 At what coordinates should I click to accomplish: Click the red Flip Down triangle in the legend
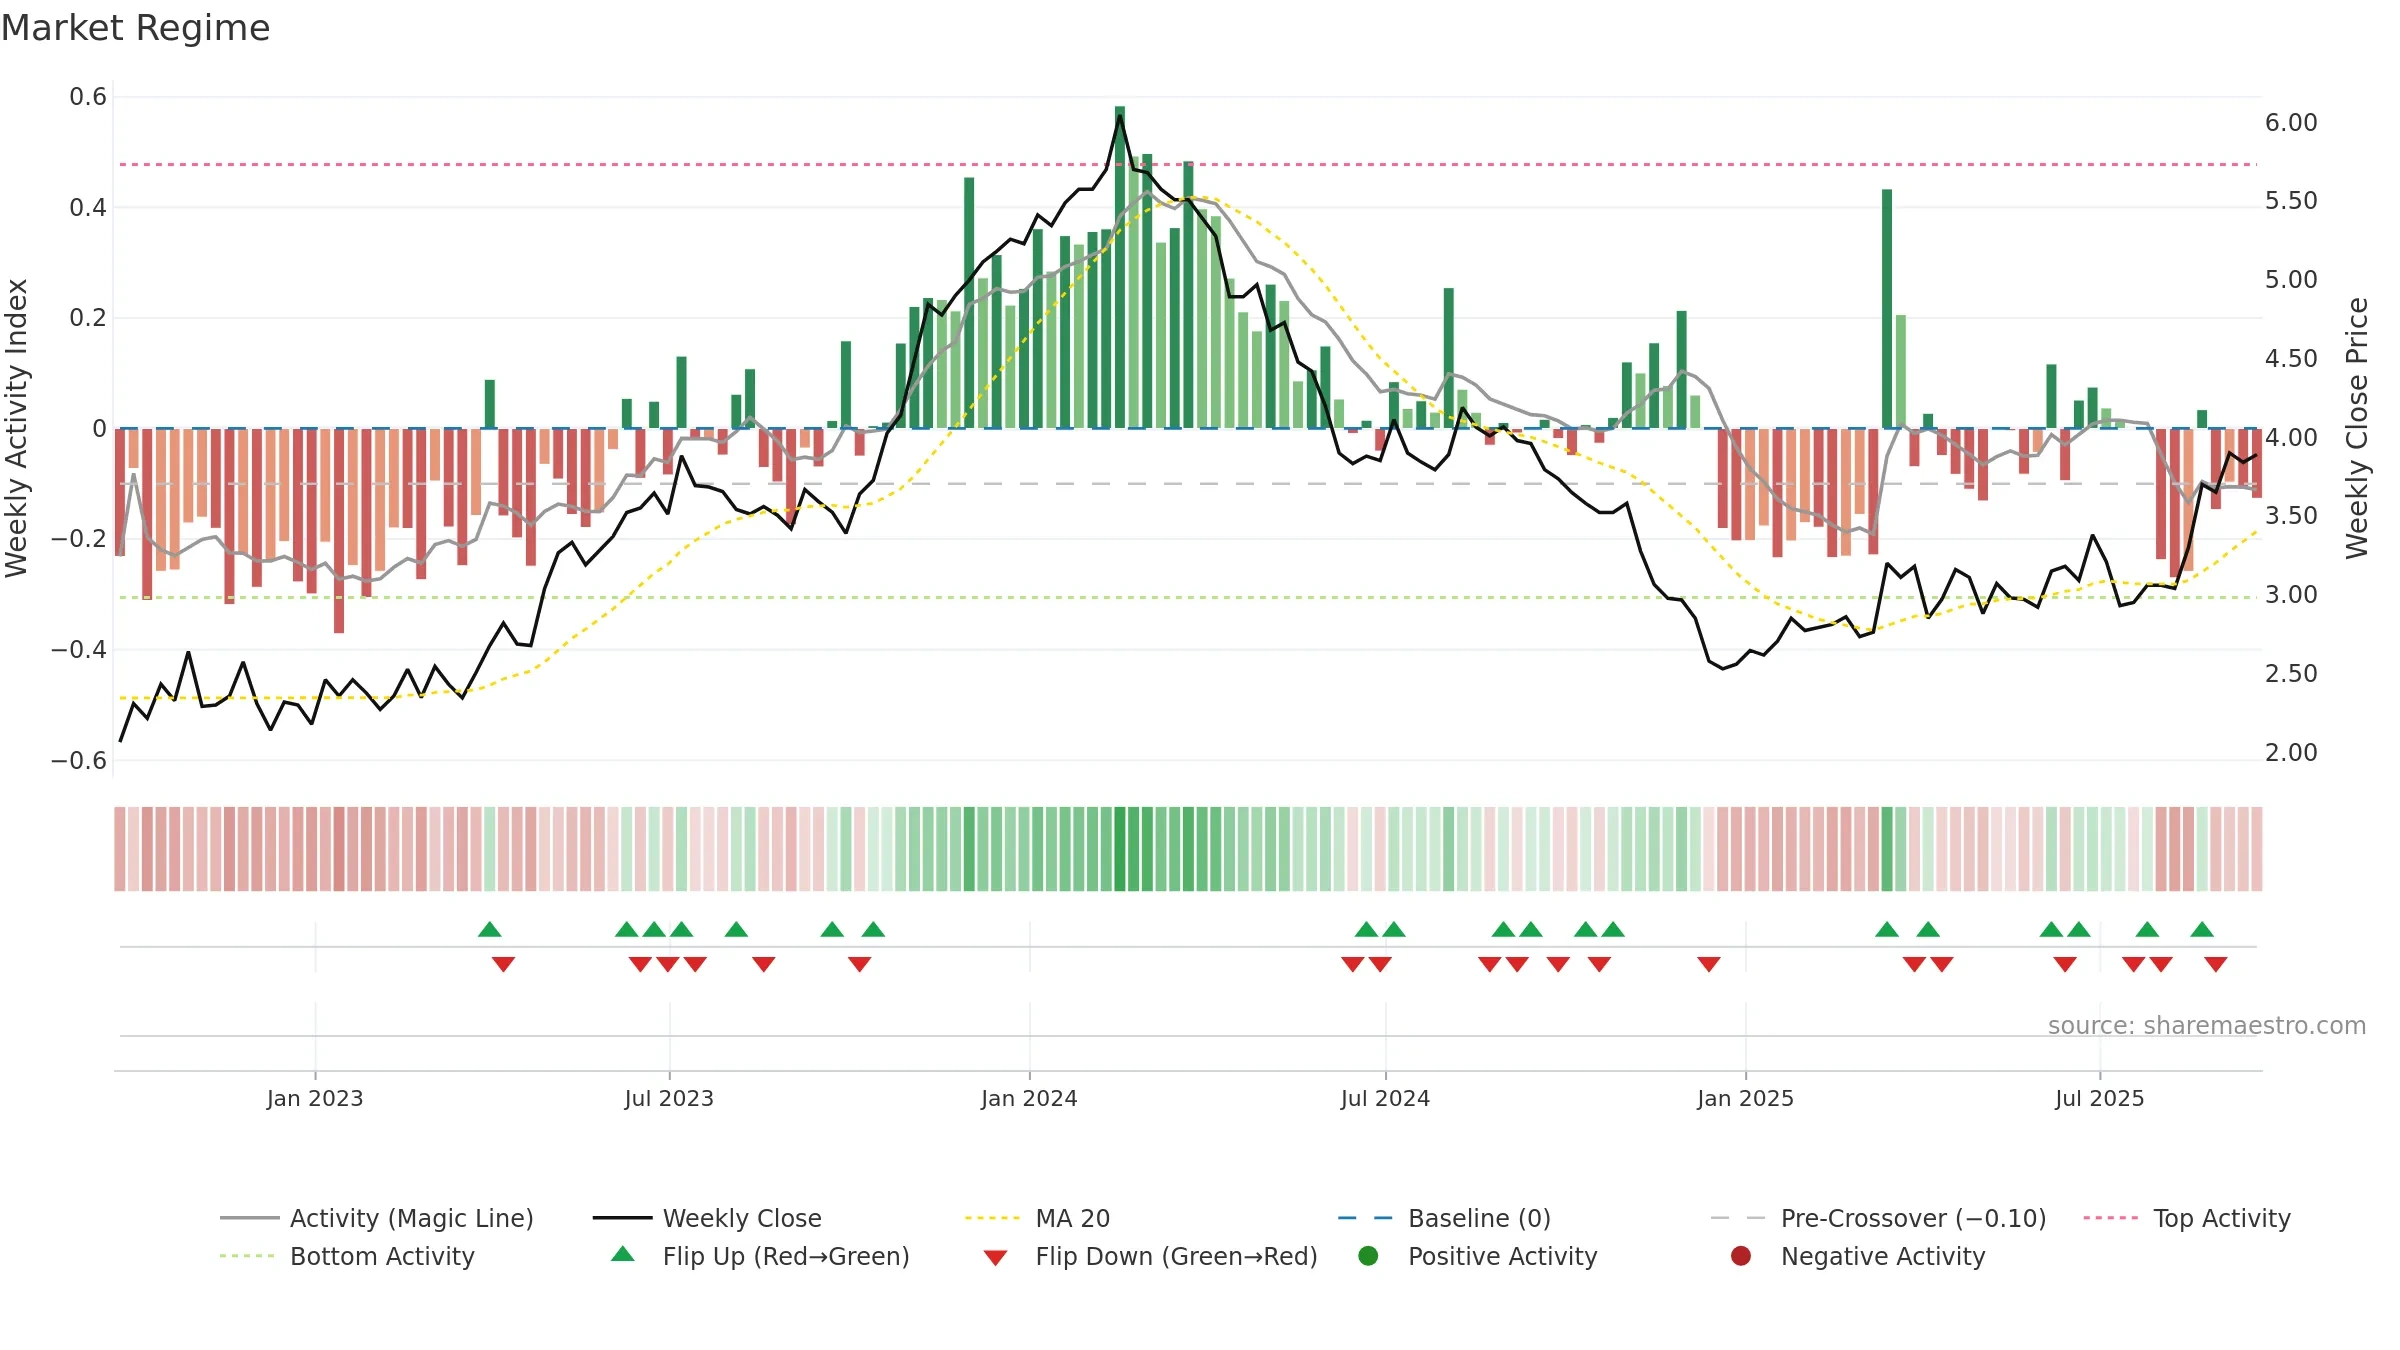(x=995, y=1258)
